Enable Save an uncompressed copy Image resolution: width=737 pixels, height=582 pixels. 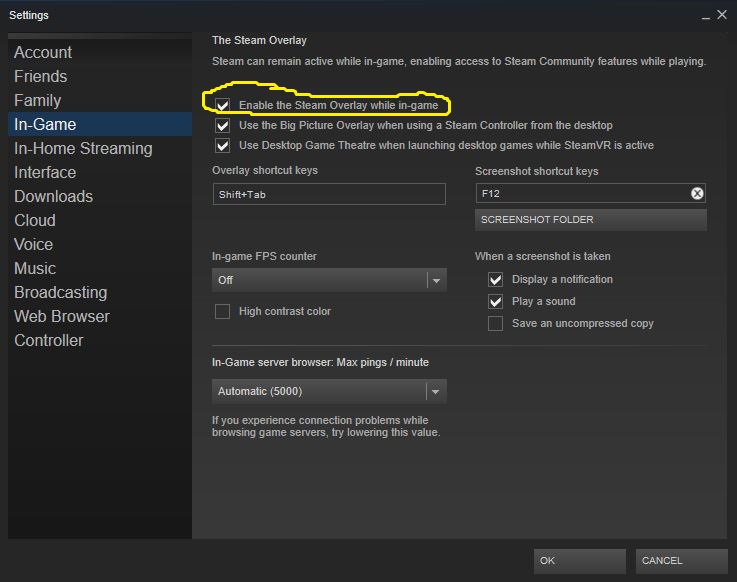click(495, 324)
